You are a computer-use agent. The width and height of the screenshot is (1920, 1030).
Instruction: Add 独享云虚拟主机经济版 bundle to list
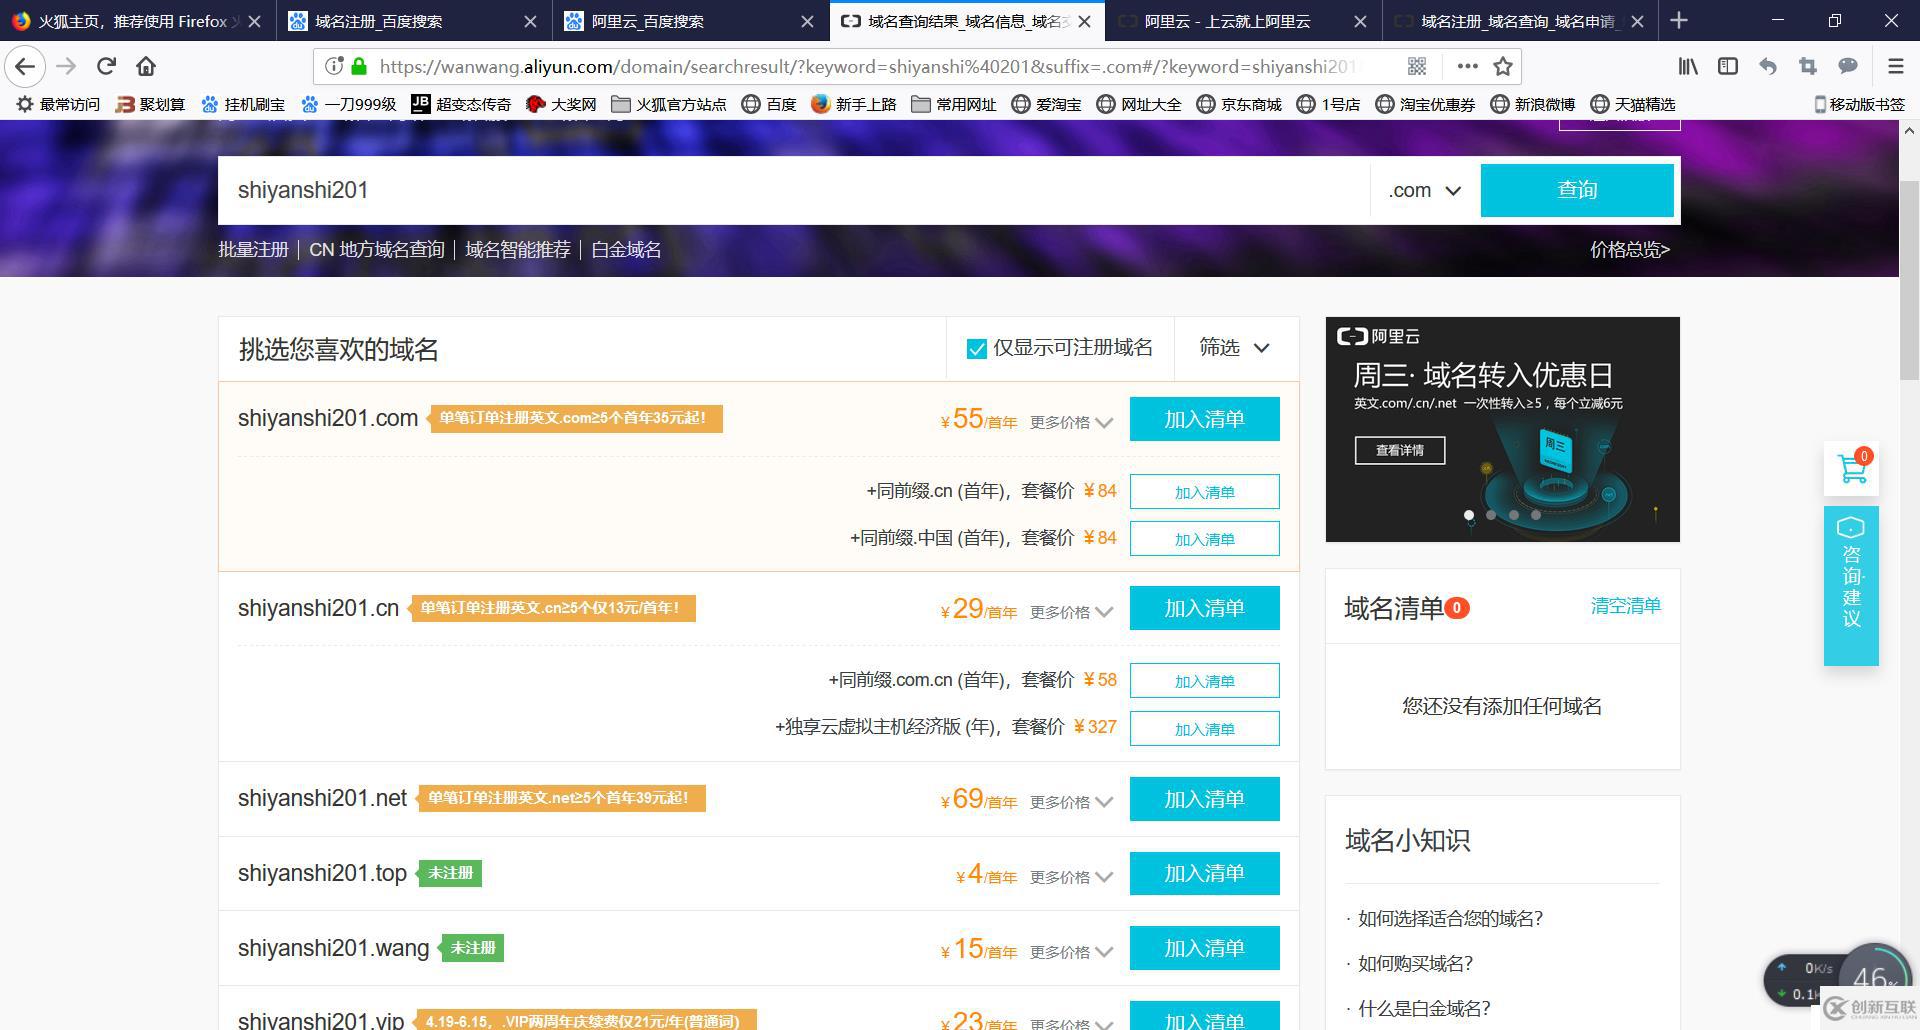click(x=1204, y=729)
